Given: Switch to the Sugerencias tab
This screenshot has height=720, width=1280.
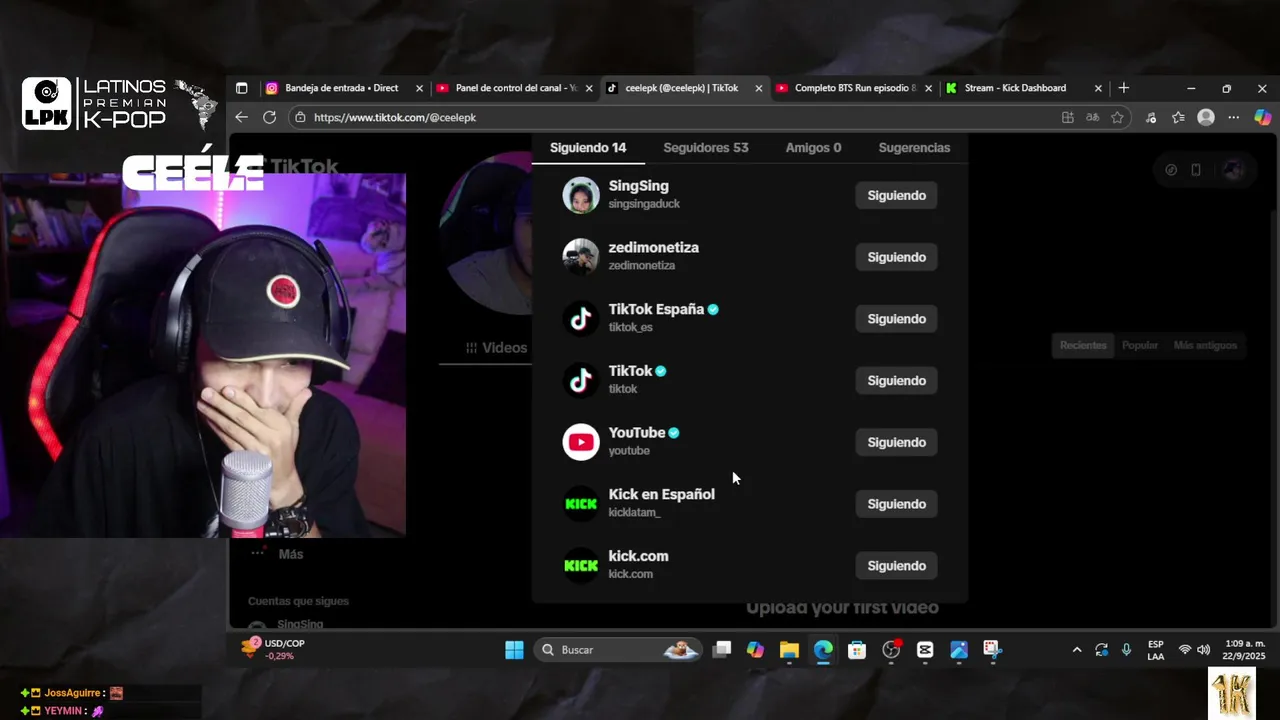Looking at the screenshot, I should tap(914, 148).
